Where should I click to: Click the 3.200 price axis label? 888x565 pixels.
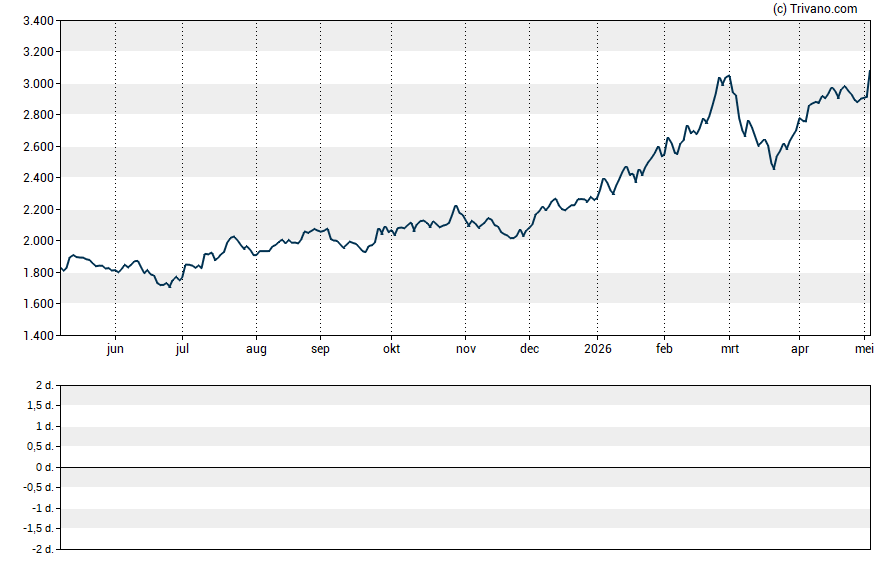(38, 52)
